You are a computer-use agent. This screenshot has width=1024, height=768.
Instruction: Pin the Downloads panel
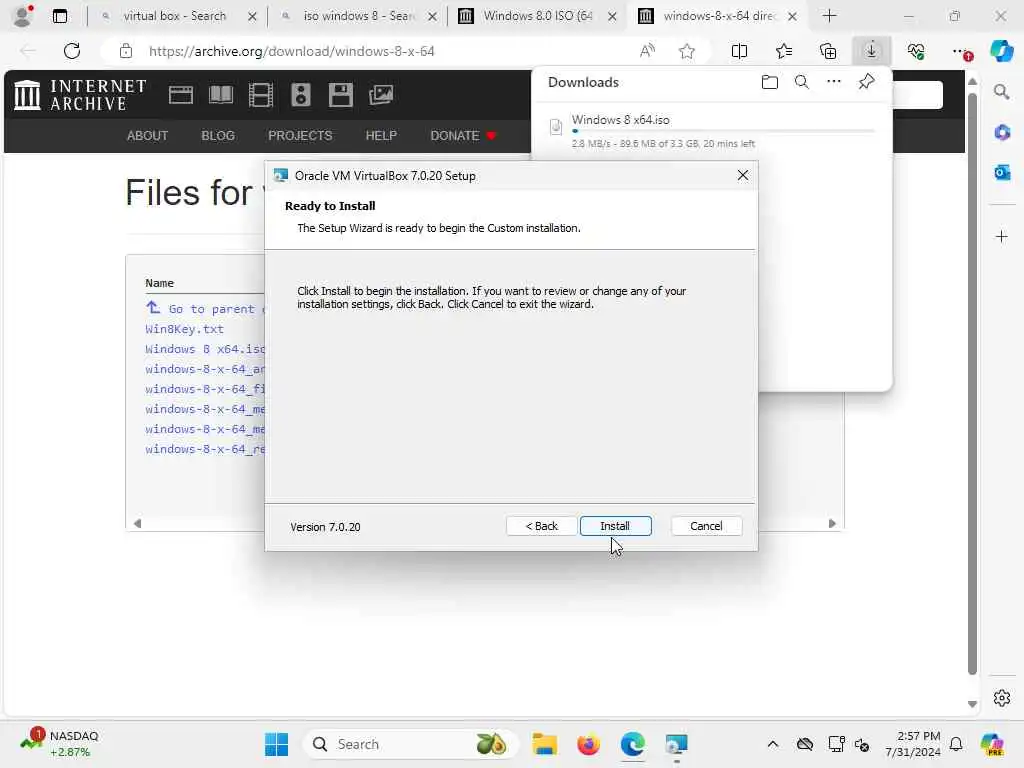pyautogui.click(x=867, y=82)
